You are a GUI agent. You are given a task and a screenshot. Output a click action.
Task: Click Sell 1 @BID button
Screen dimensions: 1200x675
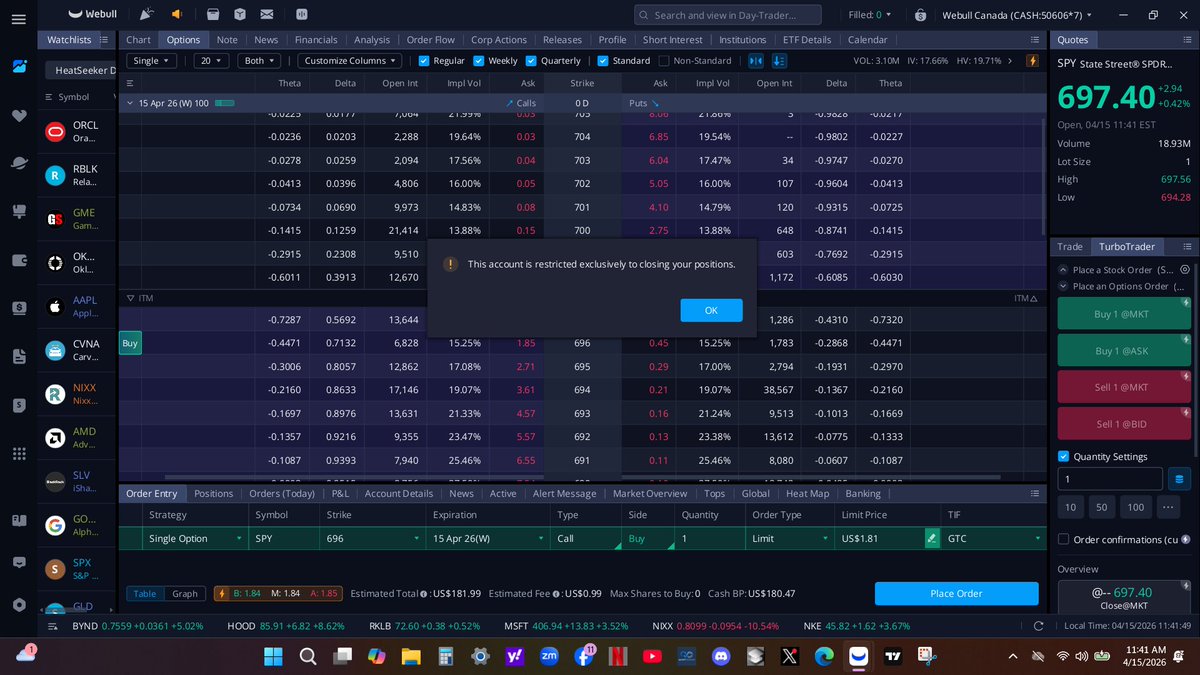tap(1124, 424)
